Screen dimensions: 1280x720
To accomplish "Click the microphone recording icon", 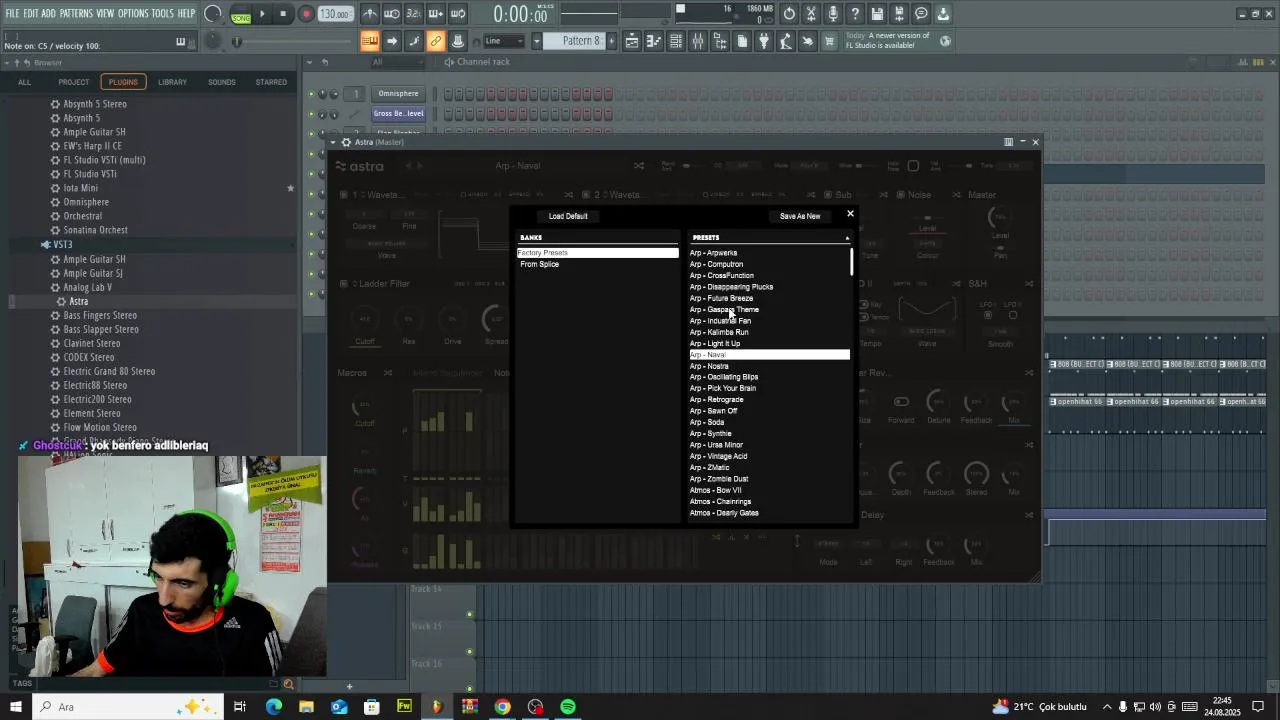I will [832, 14].
